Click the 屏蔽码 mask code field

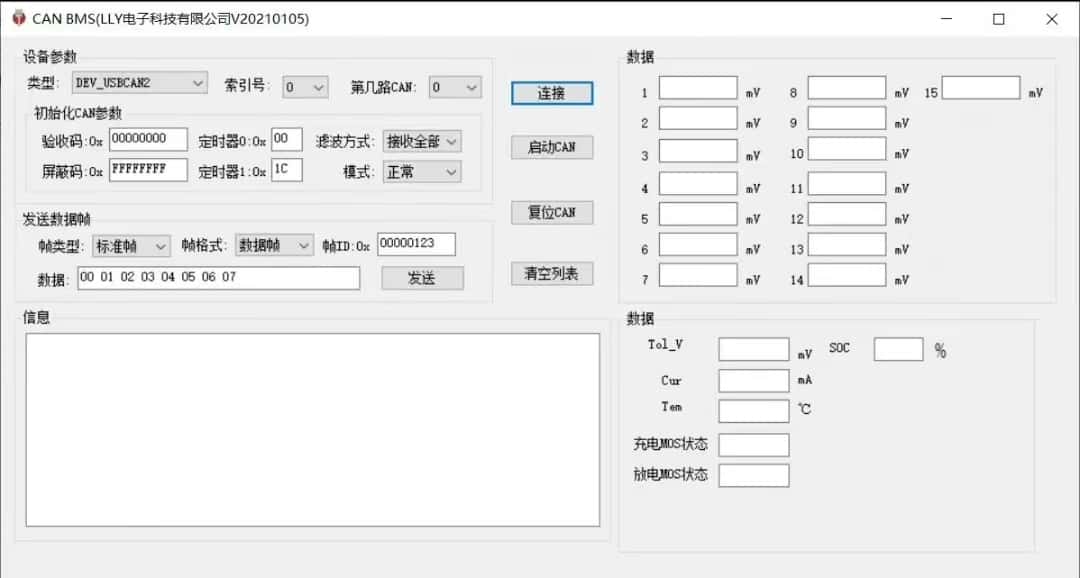pos(148,169)
